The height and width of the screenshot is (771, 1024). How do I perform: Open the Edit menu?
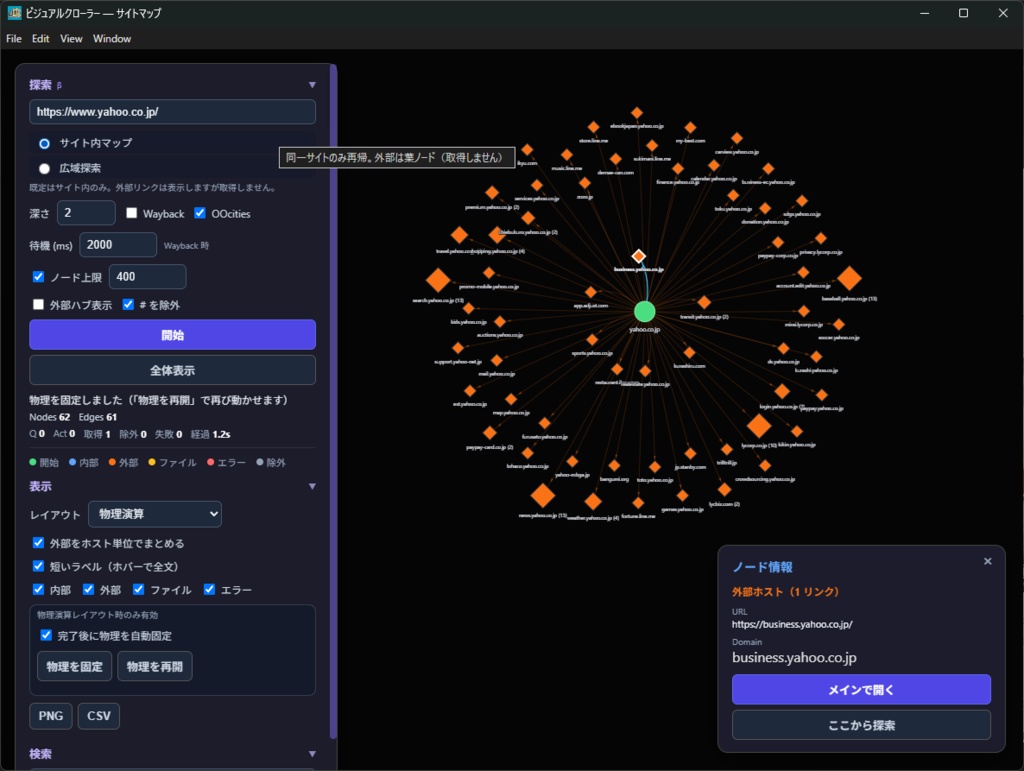[40, 39]
